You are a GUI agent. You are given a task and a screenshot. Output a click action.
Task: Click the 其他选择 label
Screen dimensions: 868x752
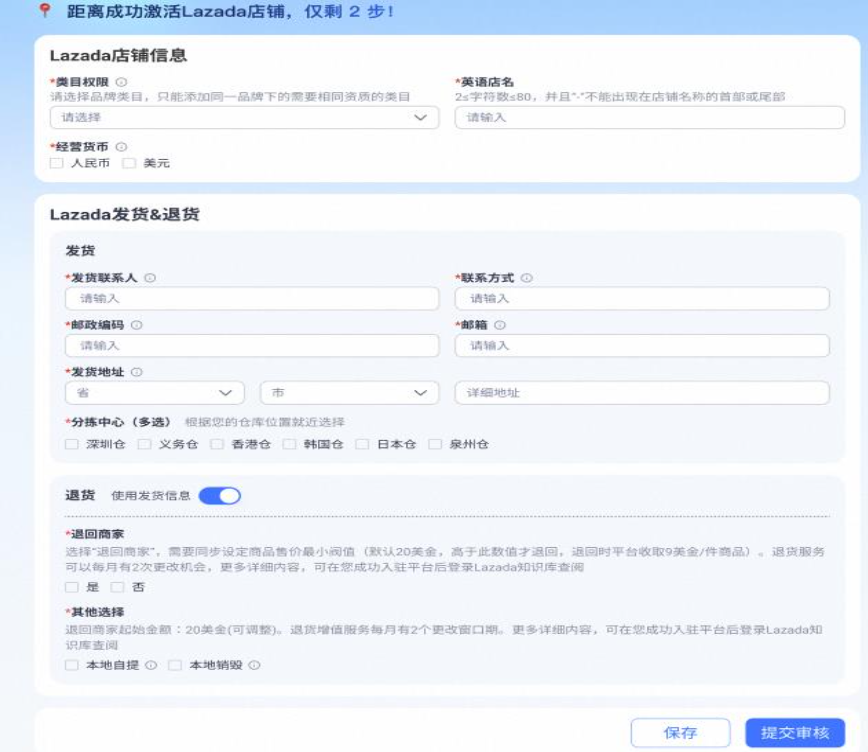click(95, 612)
